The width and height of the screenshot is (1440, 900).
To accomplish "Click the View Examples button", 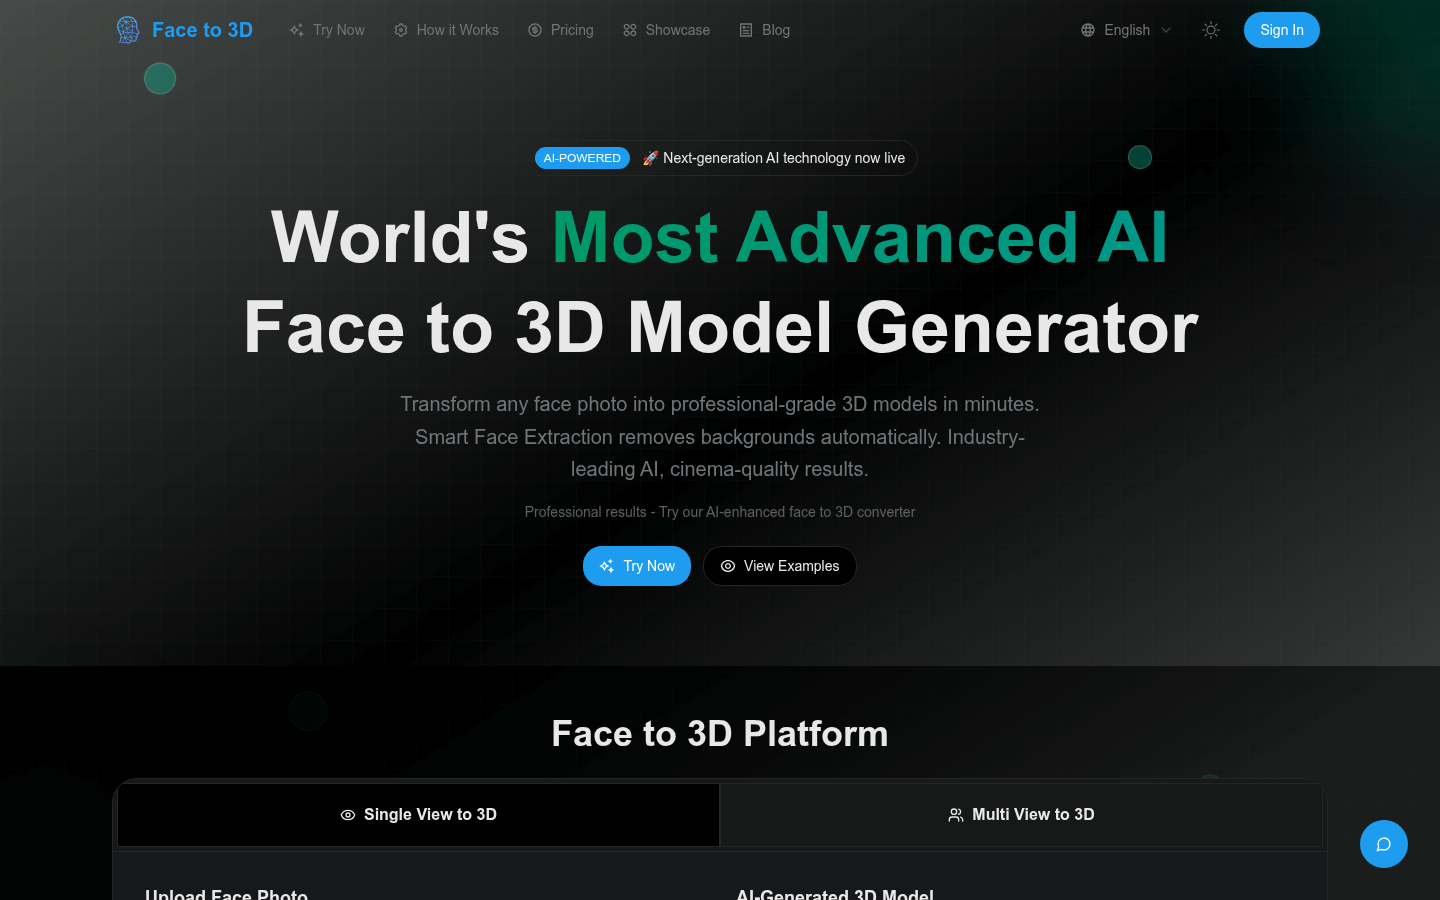I will pyautogui.click(x=779, y=566).
